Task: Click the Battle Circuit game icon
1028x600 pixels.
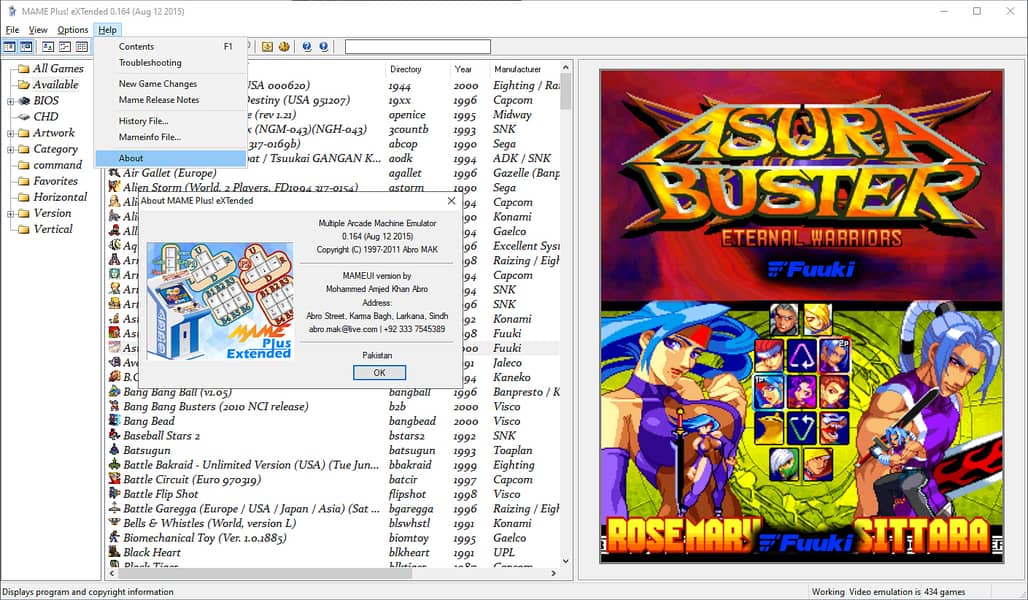Action: pyautogui.click(x=115, y=479)
